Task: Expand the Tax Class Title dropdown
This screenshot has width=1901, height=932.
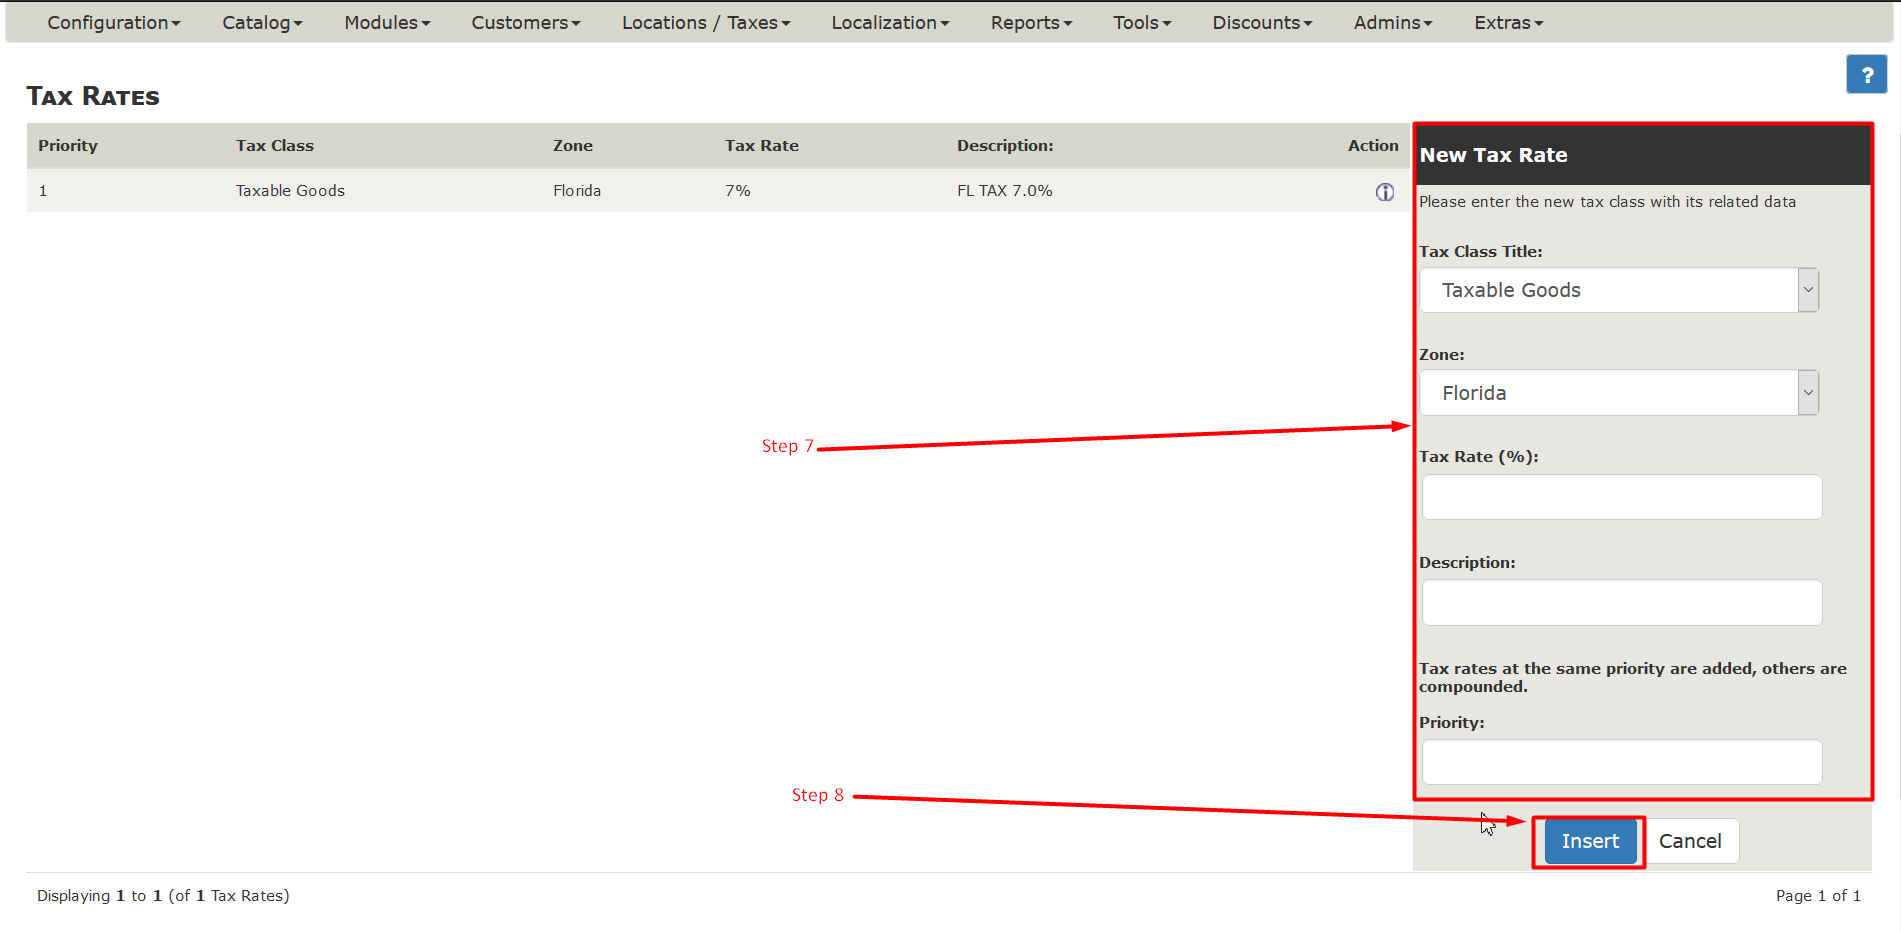Action: tap(1619, 290)
